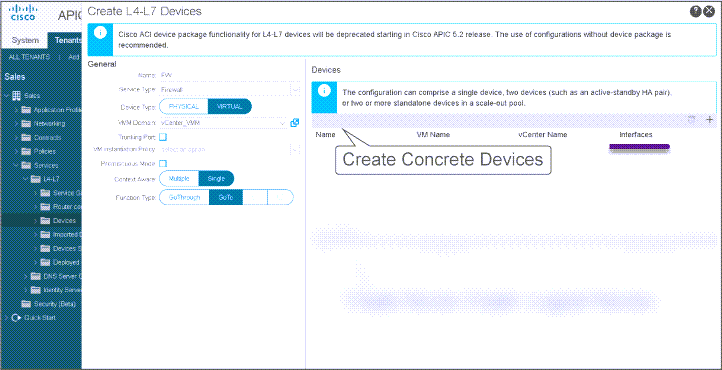Click the Services folder icon
This screenshot has height=370, width=722.
(x=26, y=165)
